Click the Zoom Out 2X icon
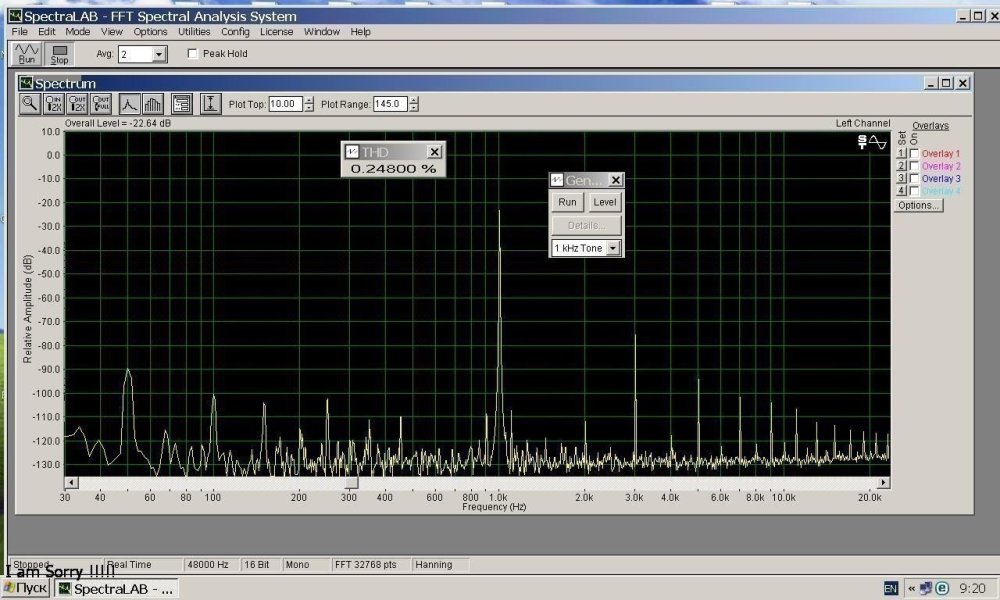 click(78, 103)
